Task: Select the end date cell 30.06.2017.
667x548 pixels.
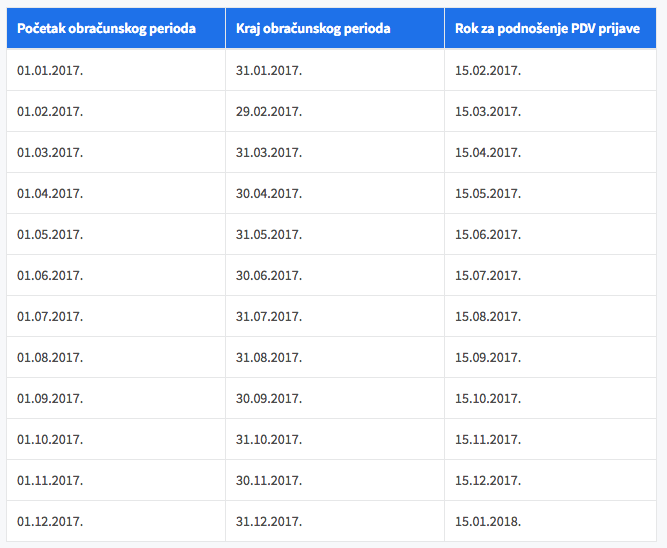Action: pyautogui.click(x=335, y=275)
